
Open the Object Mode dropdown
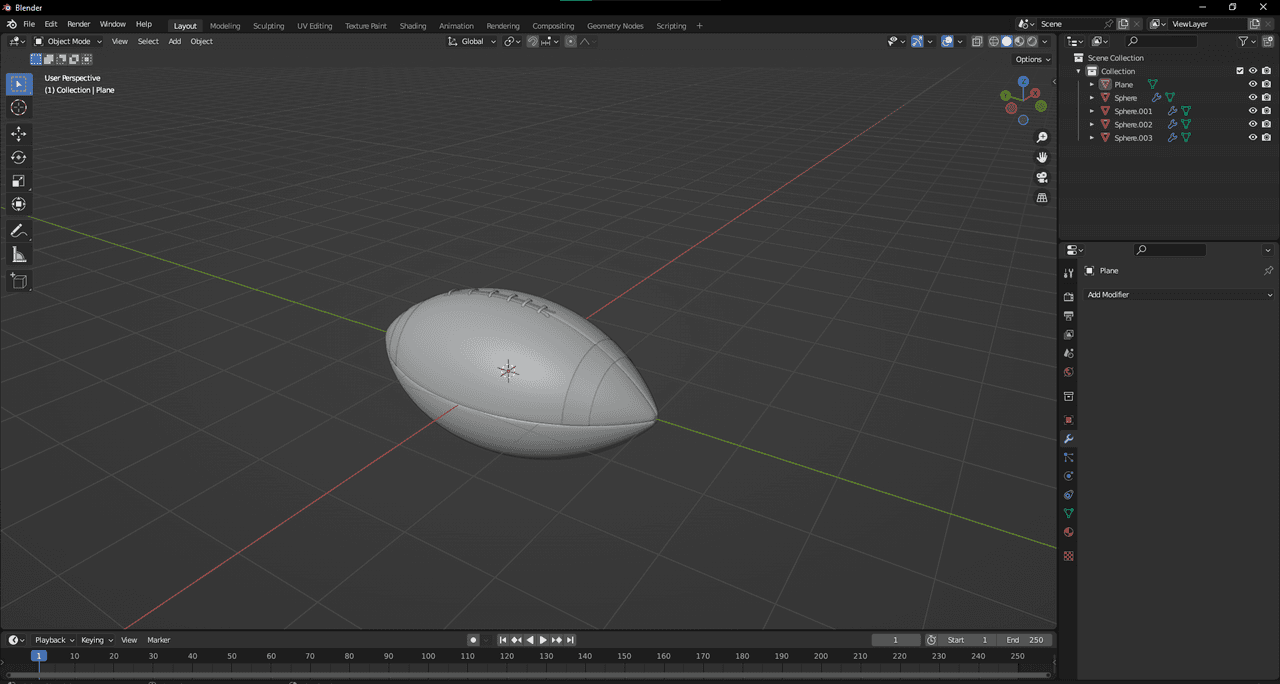[x=68, y=41]
